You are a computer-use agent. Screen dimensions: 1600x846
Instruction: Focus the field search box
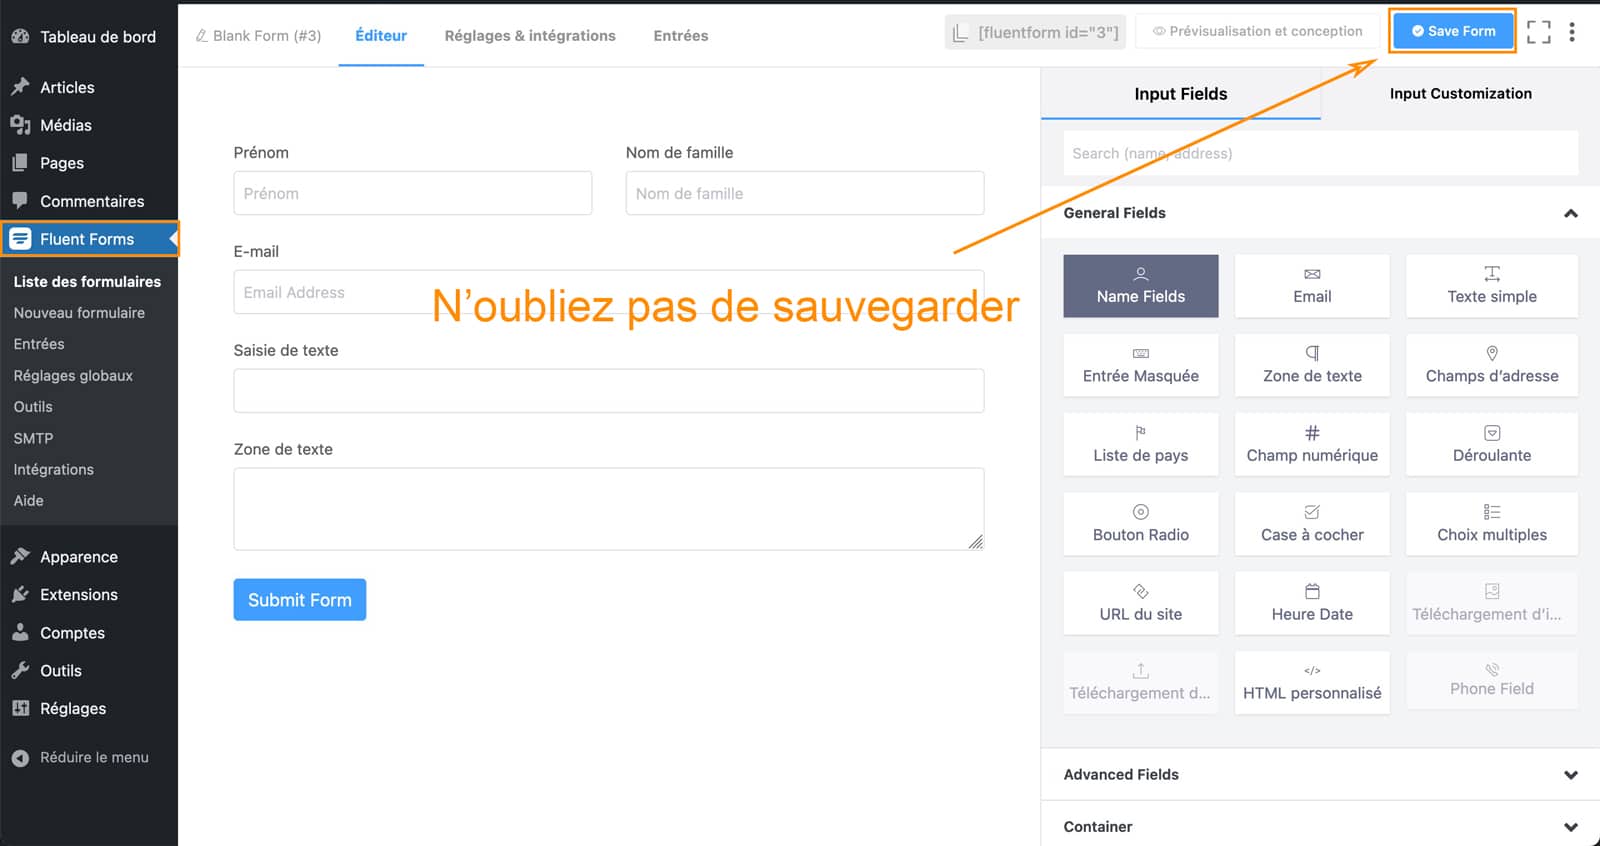pyautogui.click(x=1320, y=153)
